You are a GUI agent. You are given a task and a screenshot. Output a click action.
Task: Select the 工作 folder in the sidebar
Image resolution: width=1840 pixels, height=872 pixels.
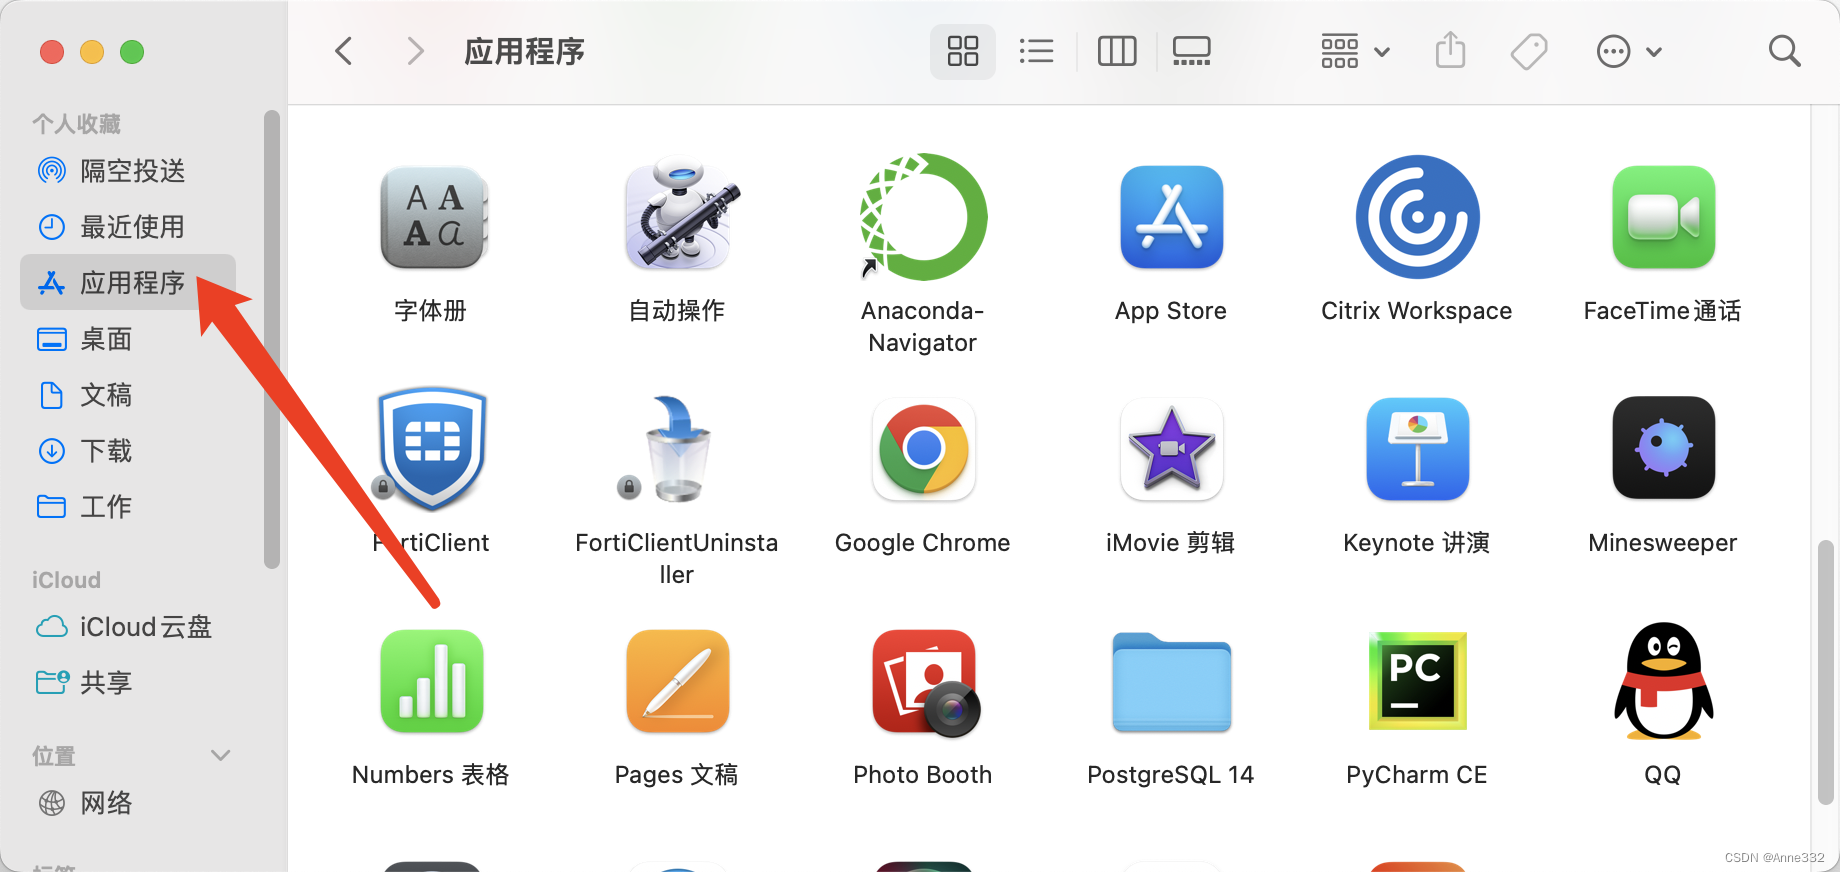128,507
